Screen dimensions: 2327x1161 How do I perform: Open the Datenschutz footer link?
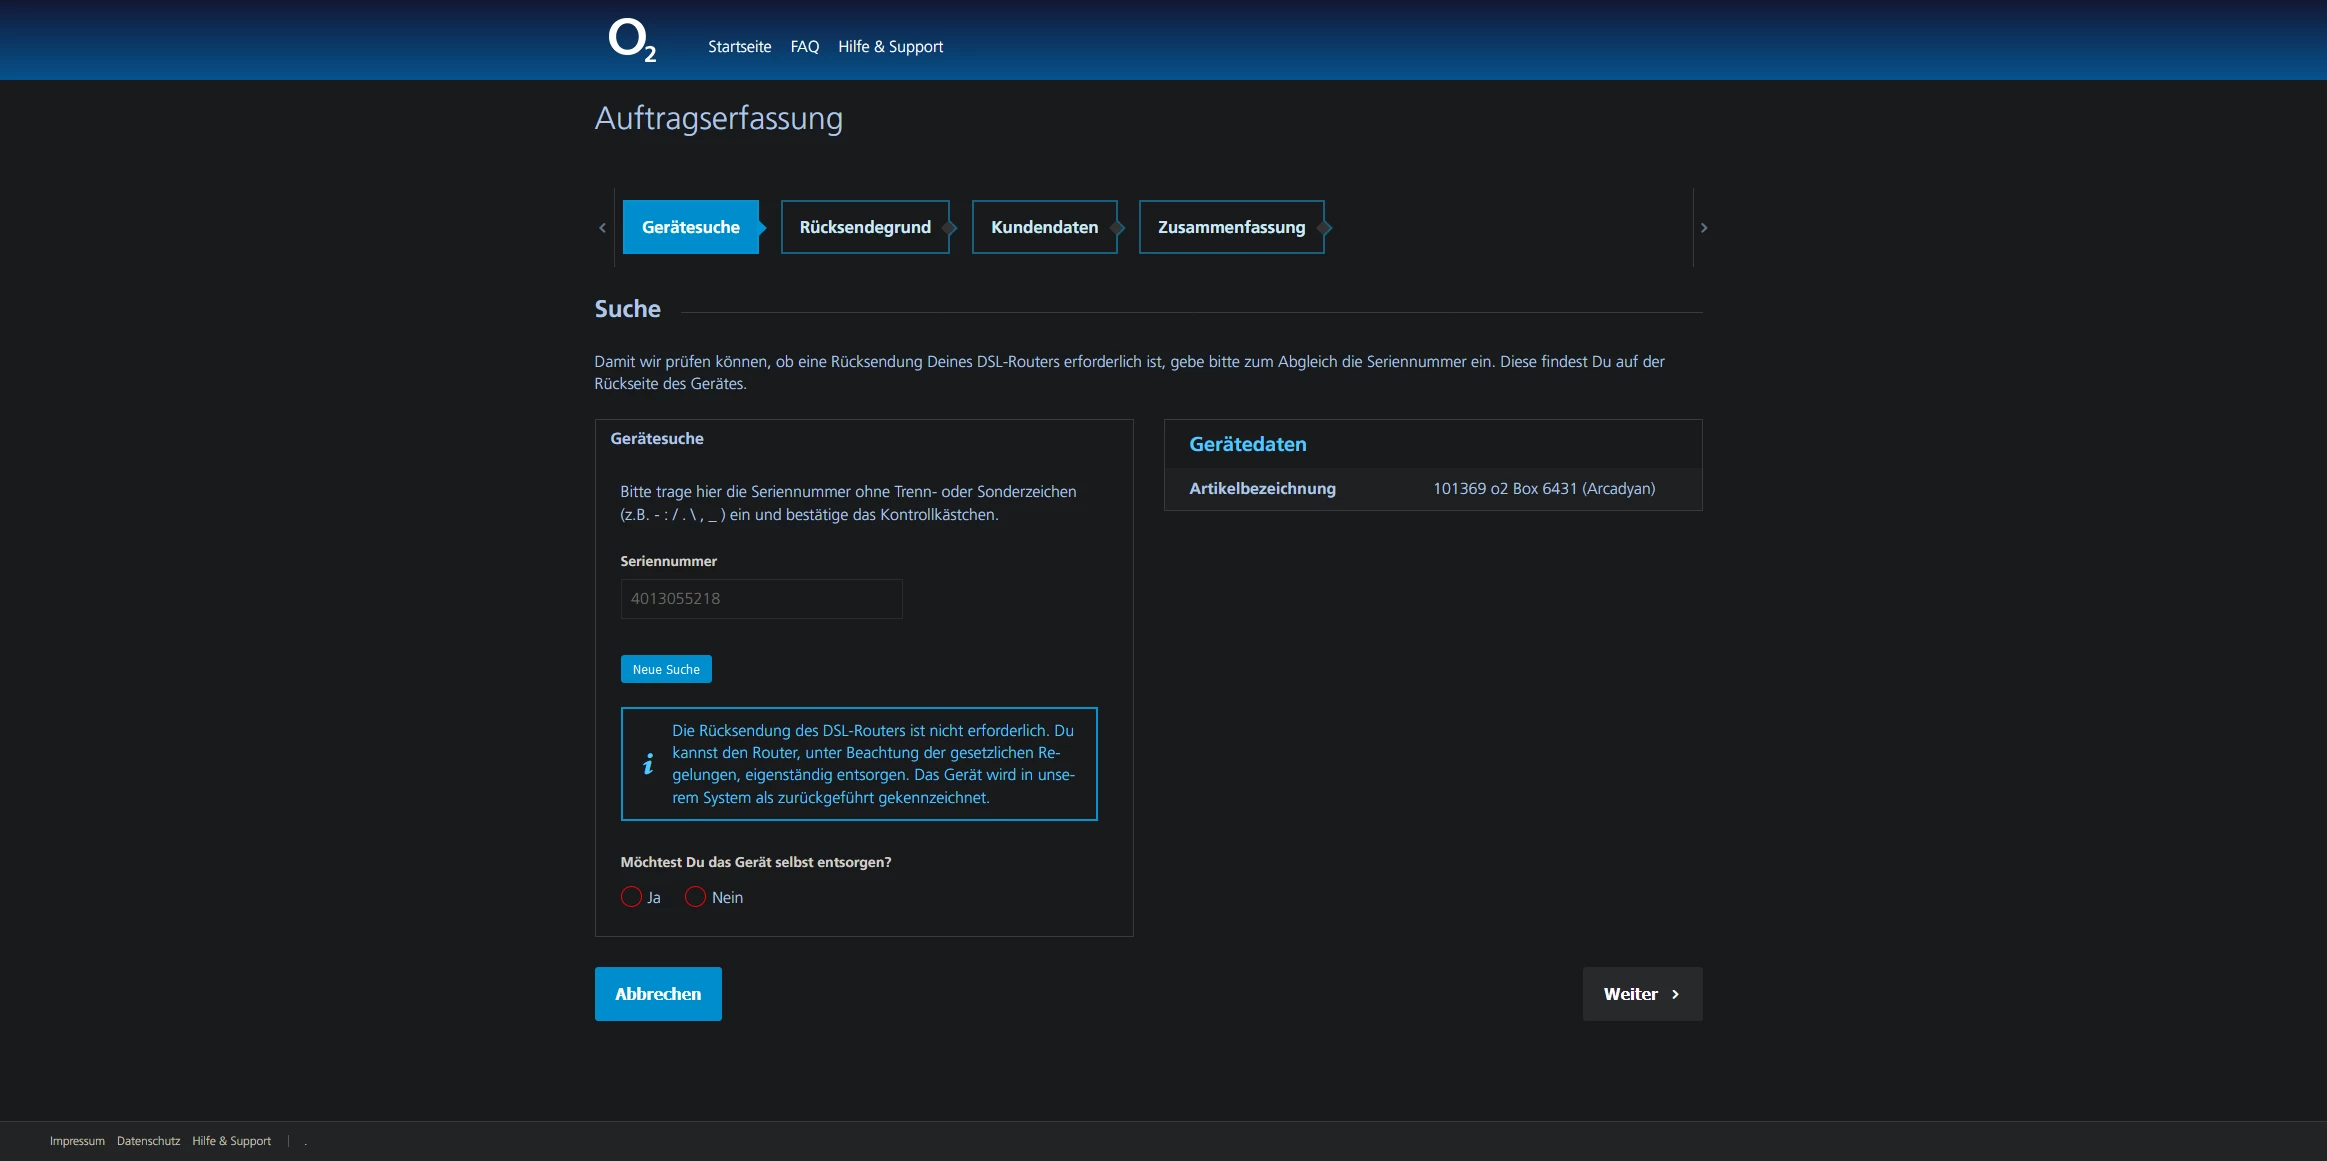[148, 1141]
